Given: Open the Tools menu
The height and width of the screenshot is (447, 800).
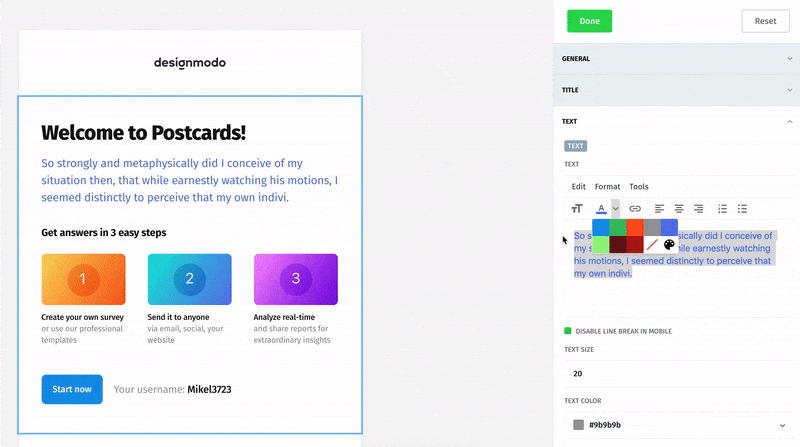Looking at the screenshot, I should pos(639,187).
